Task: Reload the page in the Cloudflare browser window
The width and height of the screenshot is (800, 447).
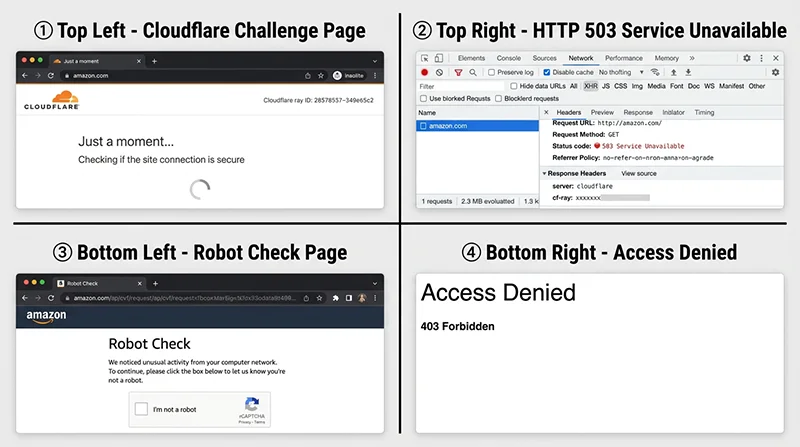Action: tap(51, 76)
